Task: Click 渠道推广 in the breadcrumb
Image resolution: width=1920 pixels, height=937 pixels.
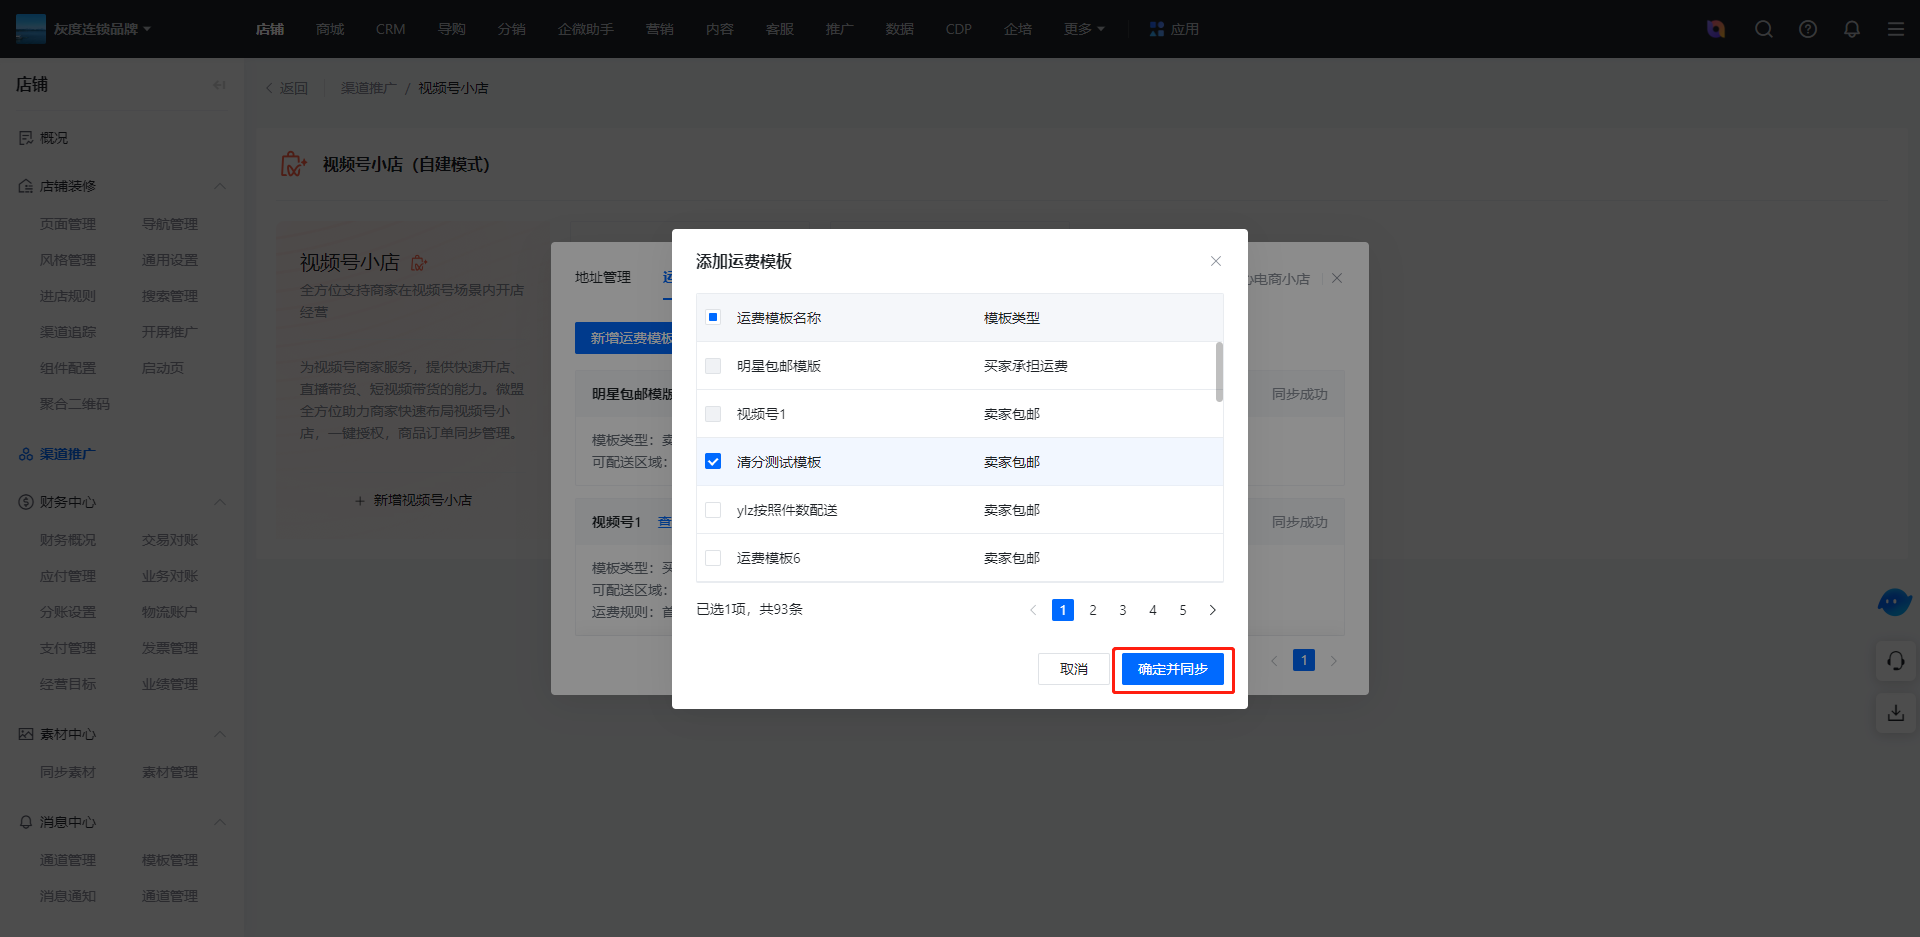Action: coord(368,88)
